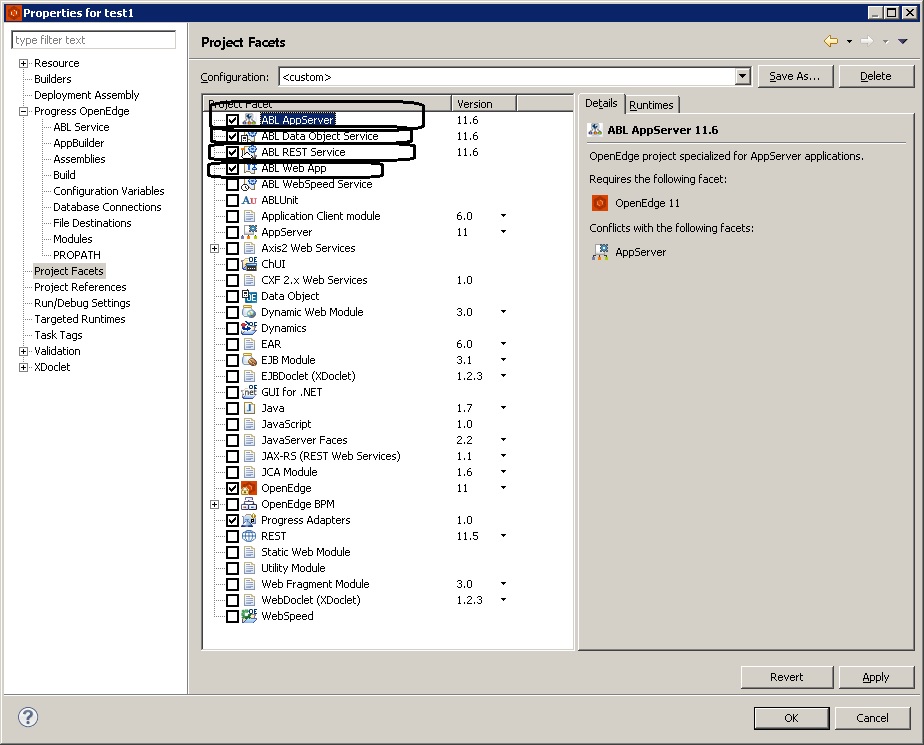Viewport: 924px width, 745px height.
Task: Uncheck the Progress Adapters checkbox
Action: coord(233,520)
